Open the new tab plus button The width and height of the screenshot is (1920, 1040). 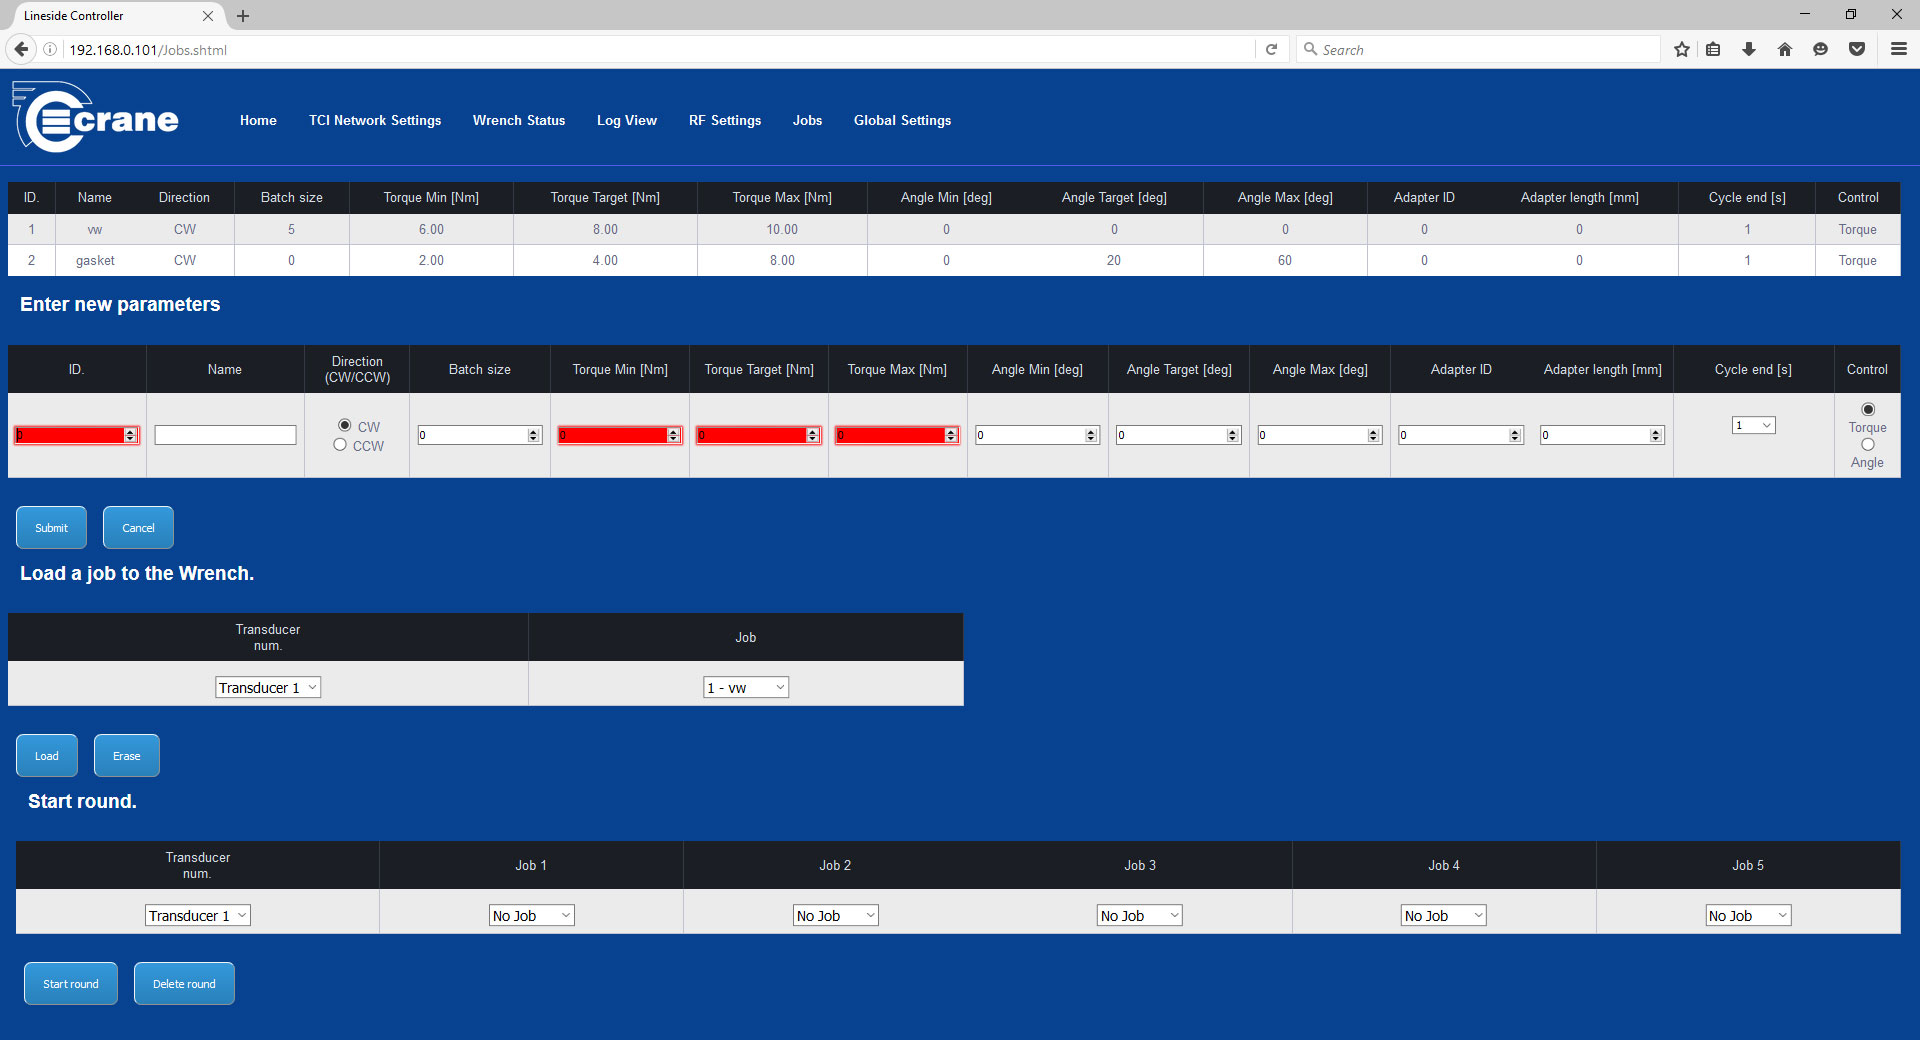[x=243, y=16]
